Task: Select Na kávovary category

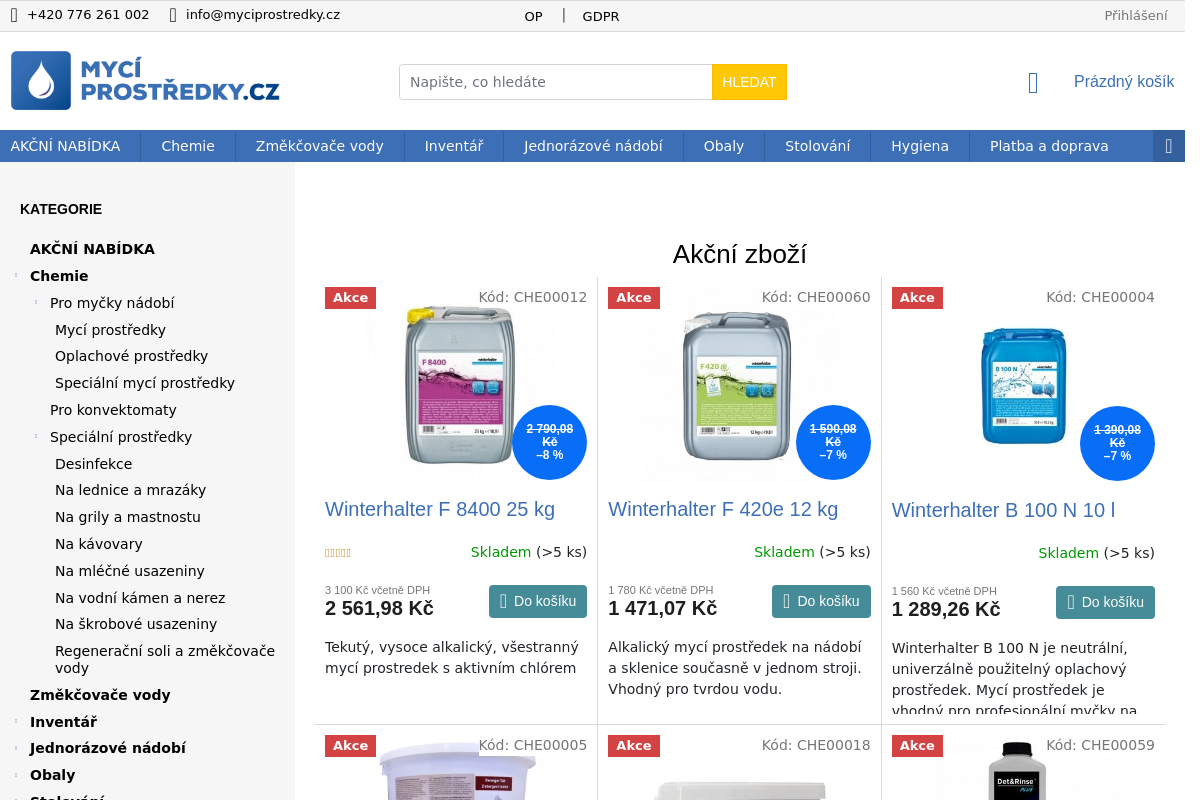Action: click(99, 544)
